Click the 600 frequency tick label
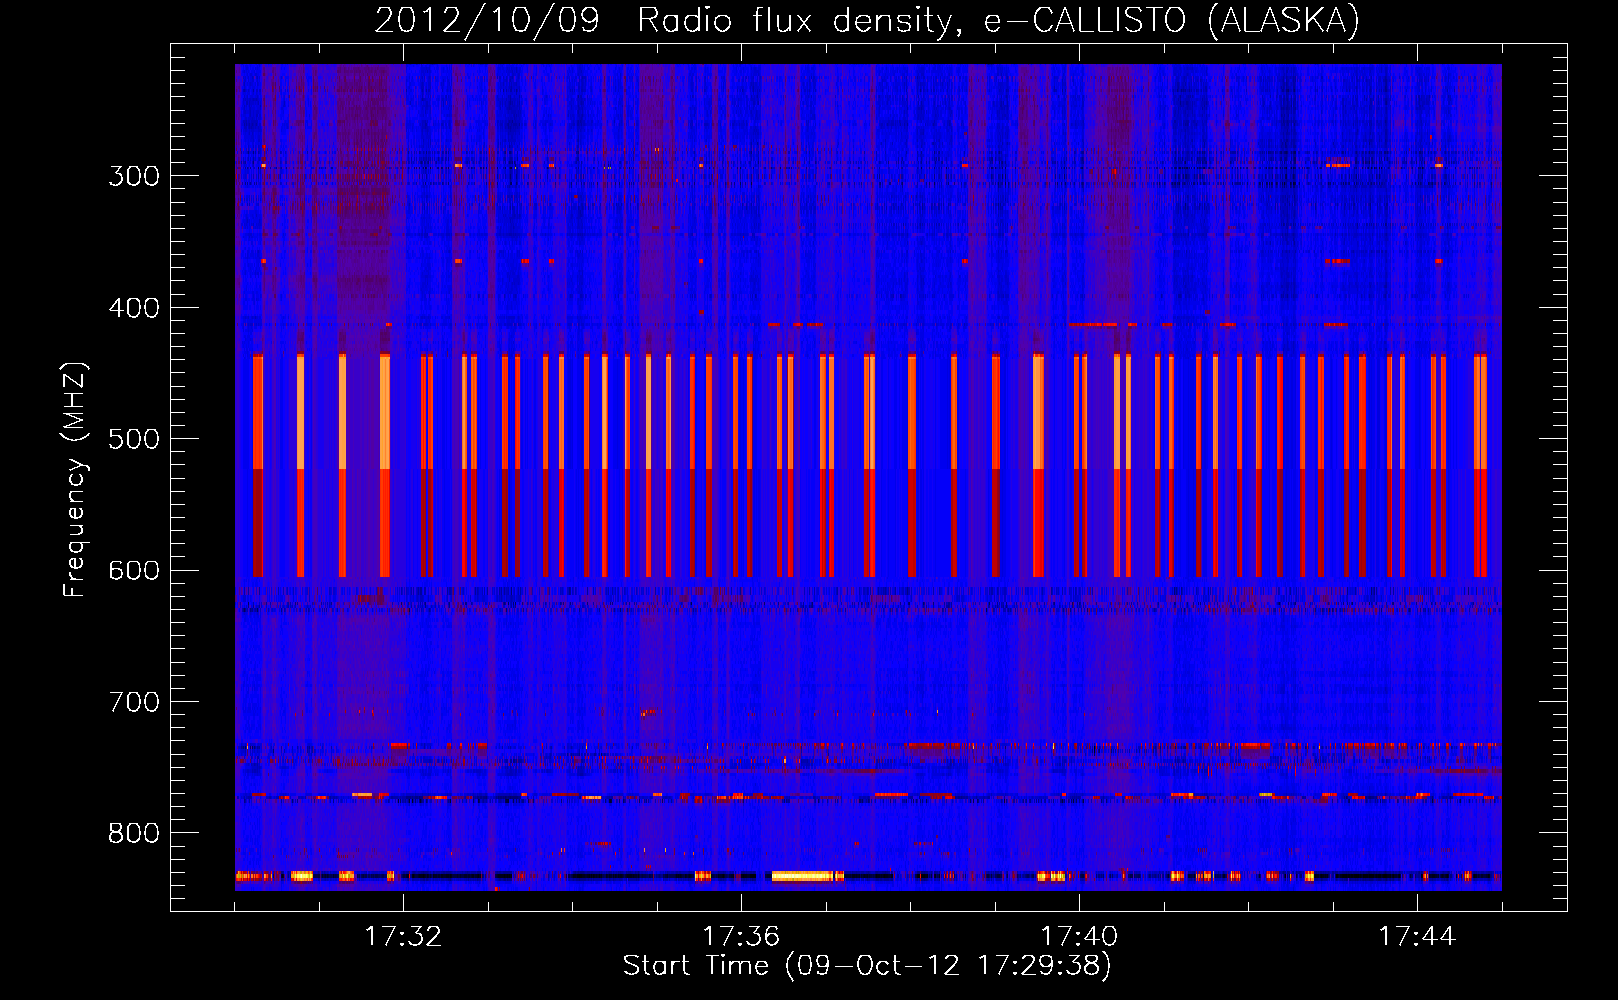The image size is (1618, 1000). point(134,571)
